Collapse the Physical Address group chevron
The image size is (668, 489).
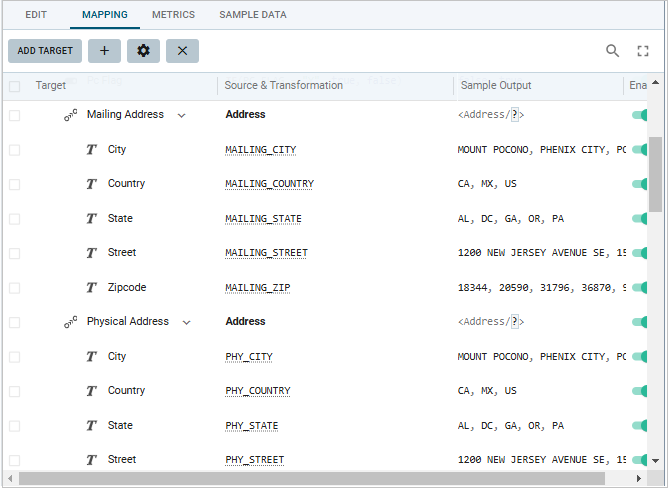pos(186,322)
